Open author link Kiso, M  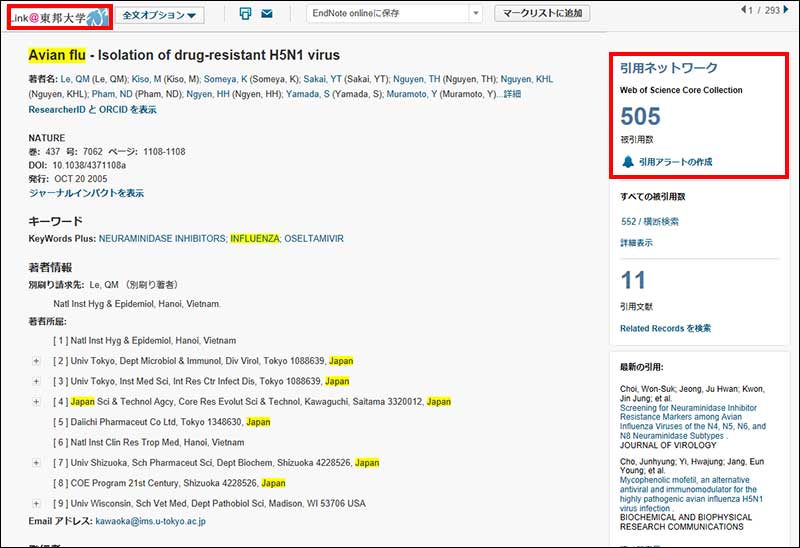[146, 79]
